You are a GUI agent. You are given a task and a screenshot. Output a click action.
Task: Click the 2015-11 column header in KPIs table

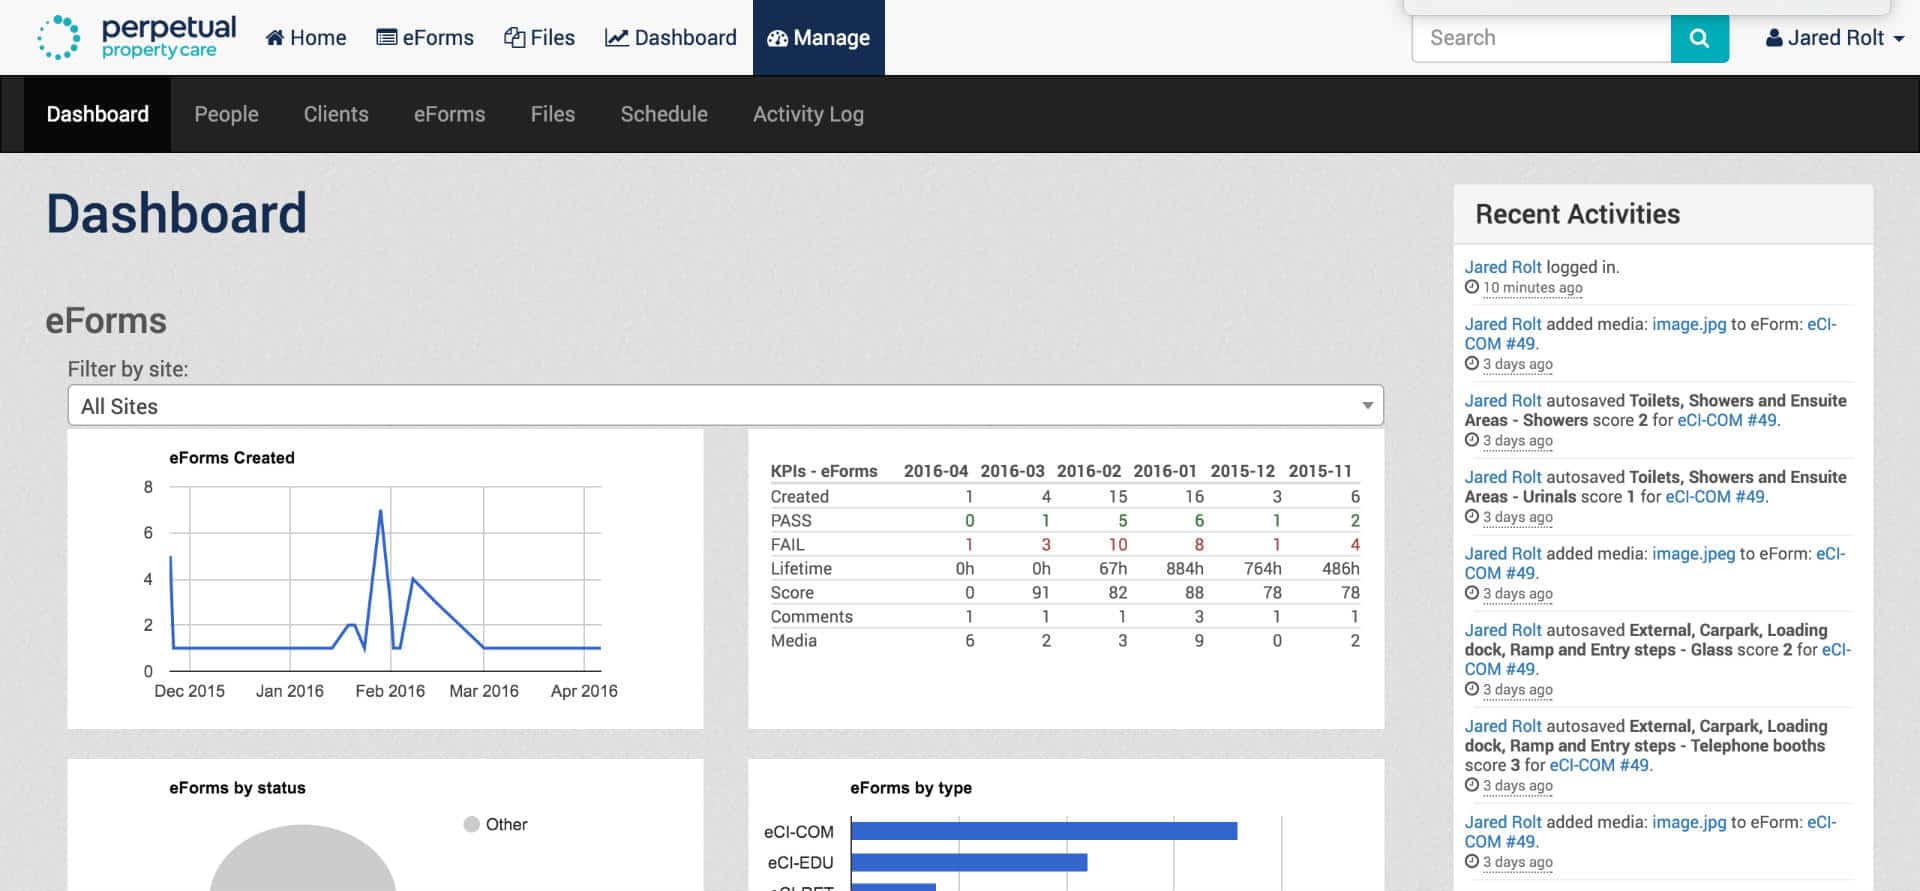coord(1320,471)
